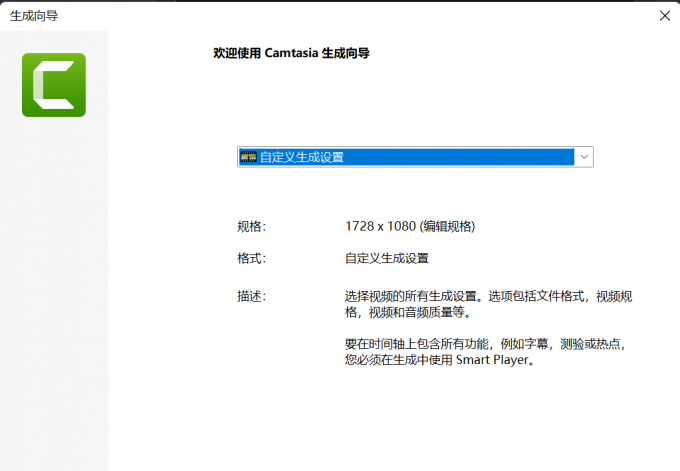680x471 pixels.
Task: Click the 格式: label
Action: [x=252, y=258]
